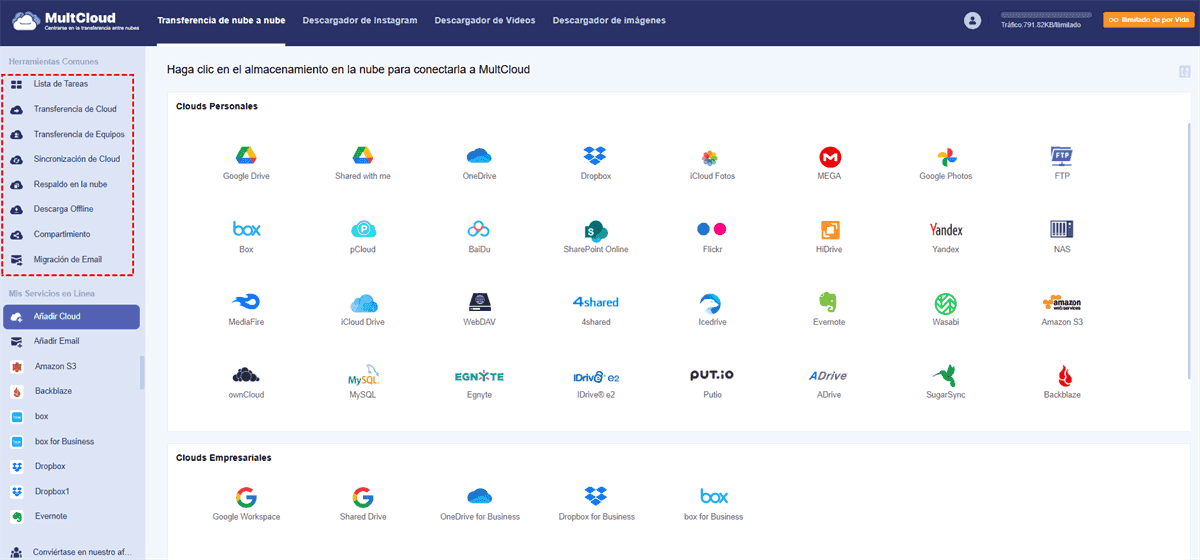This screenshot has width=1200, height=560.
Task: Select Google Photos icon
Action: pyautogui.click(x=946, y=163)
